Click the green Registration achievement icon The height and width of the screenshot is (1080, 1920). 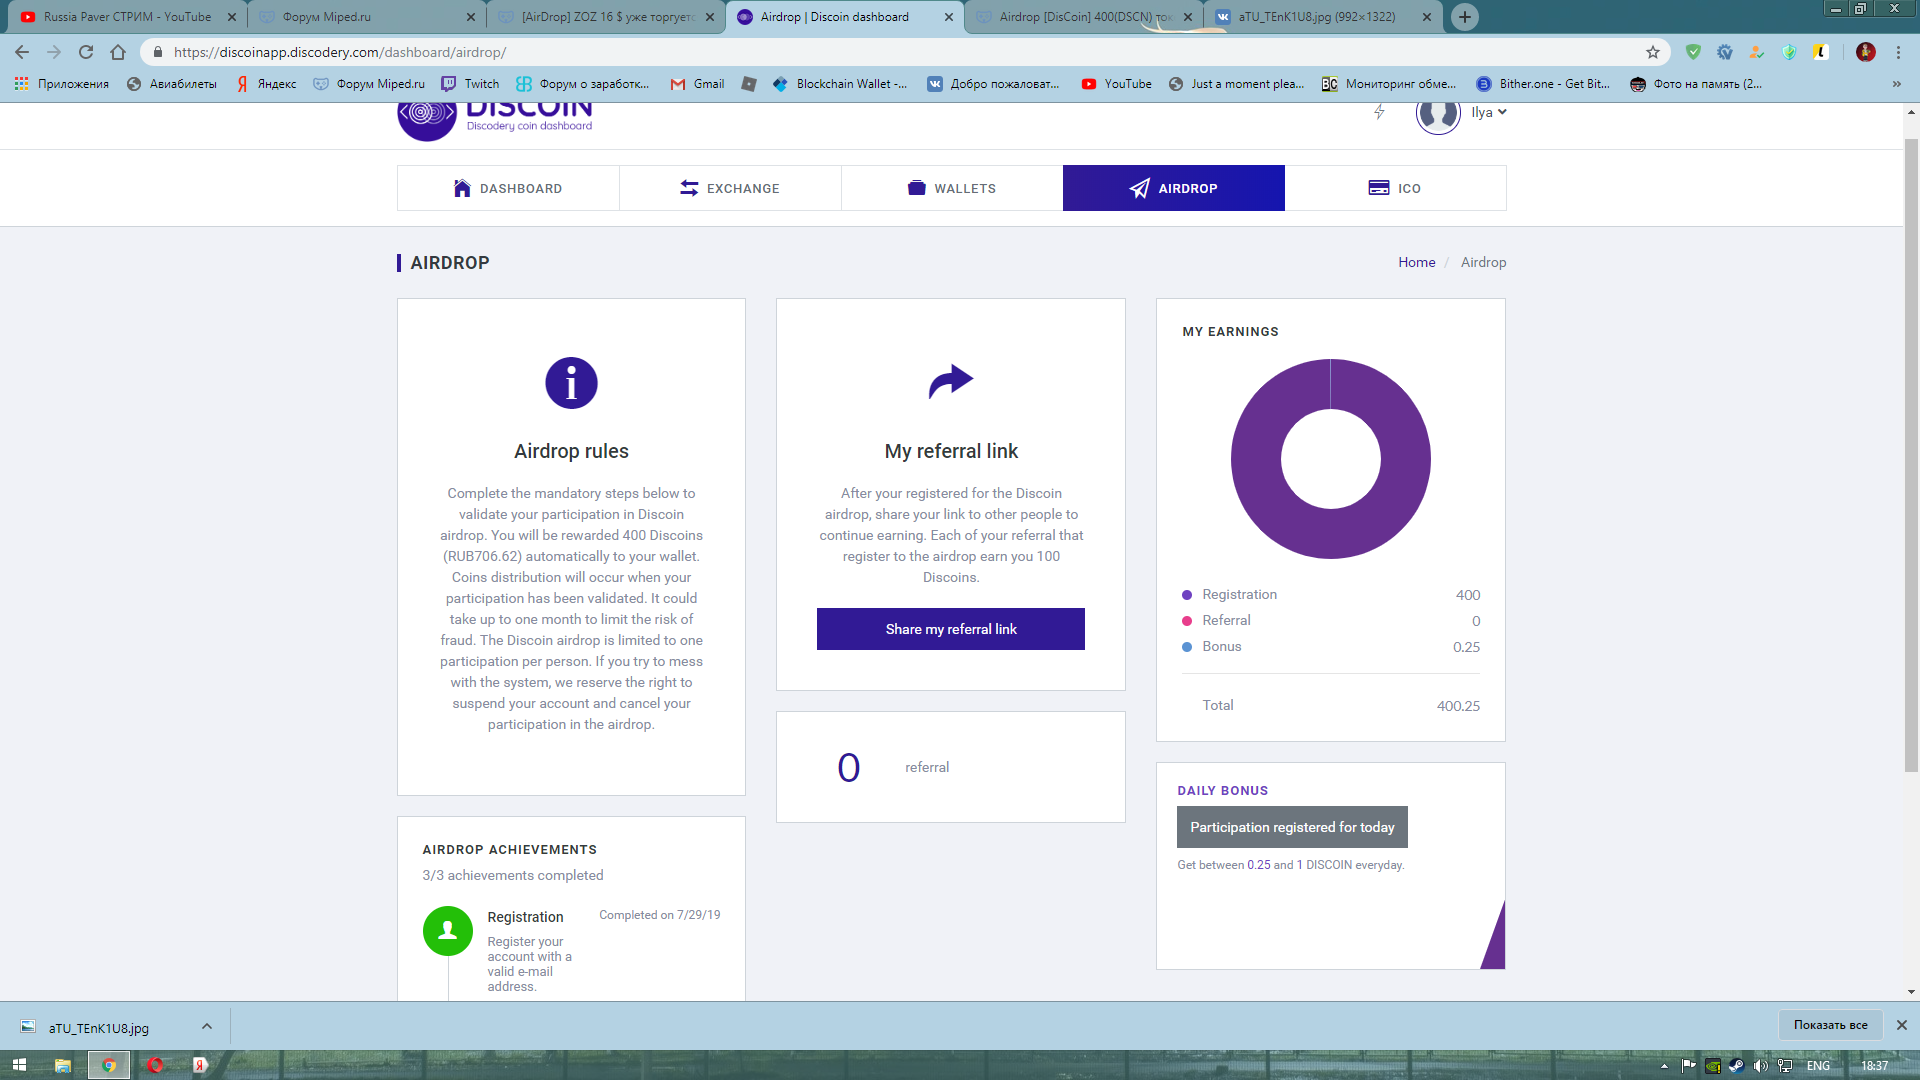[448, 931]
